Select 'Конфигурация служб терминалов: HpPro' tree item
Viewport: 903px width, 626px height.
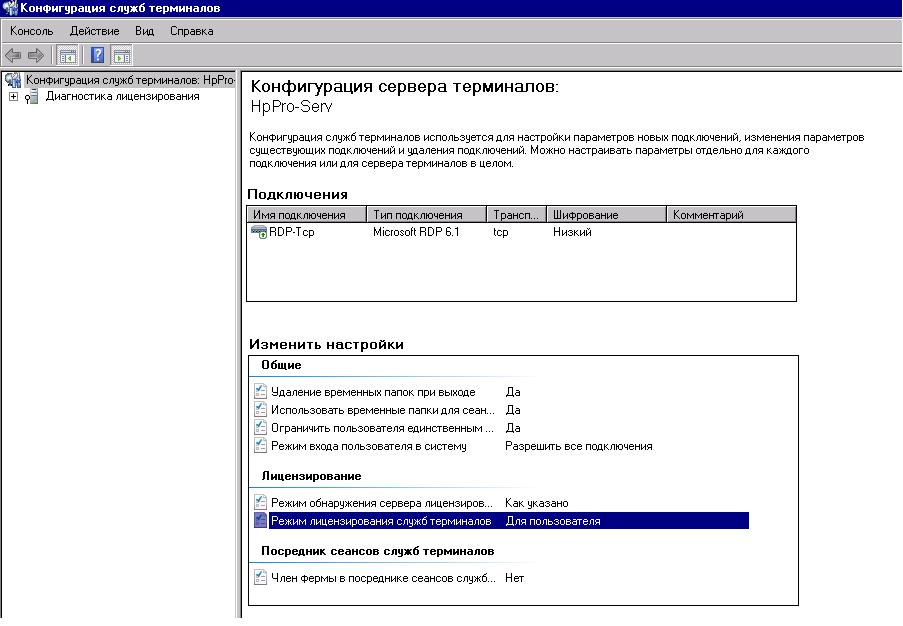click(130, 80)
